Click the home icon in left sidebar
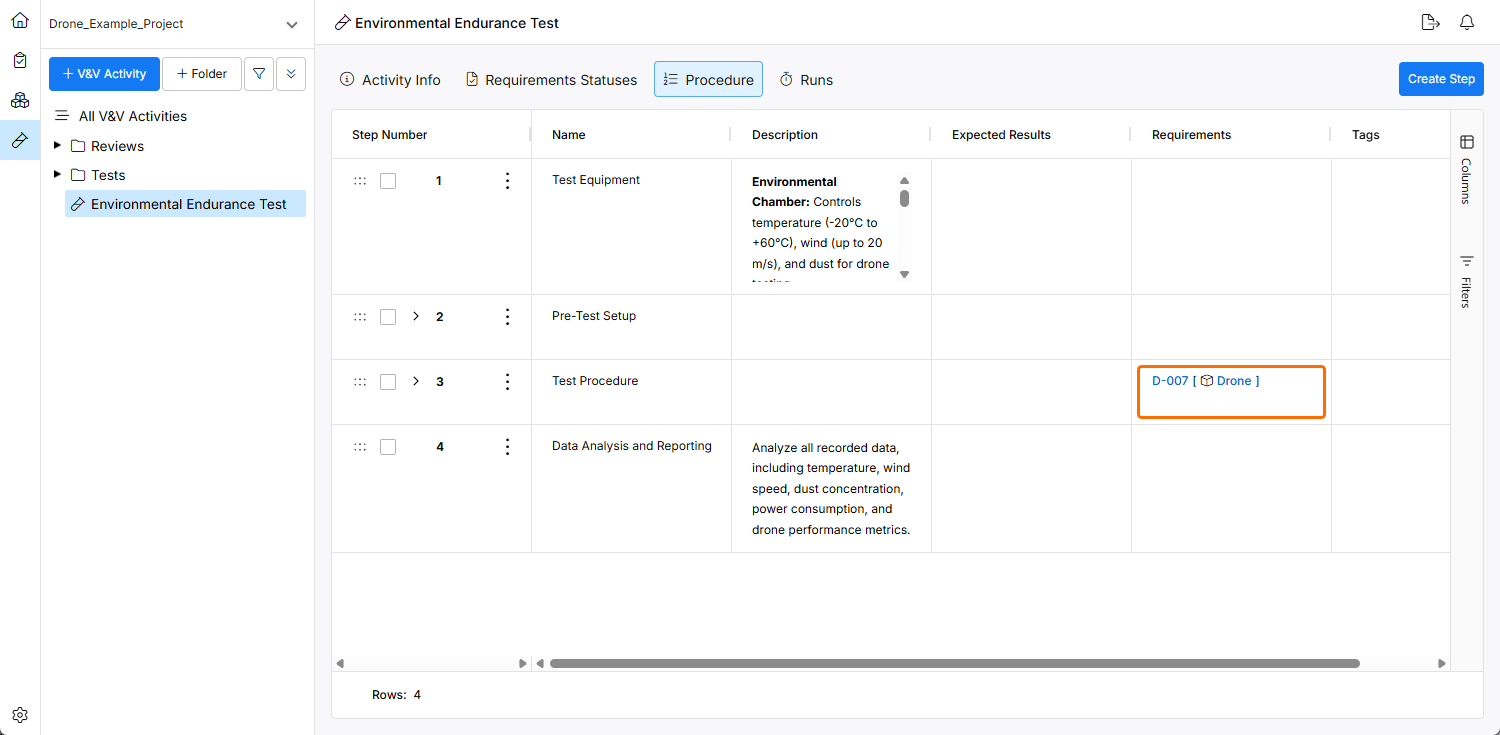 [20, 20]
